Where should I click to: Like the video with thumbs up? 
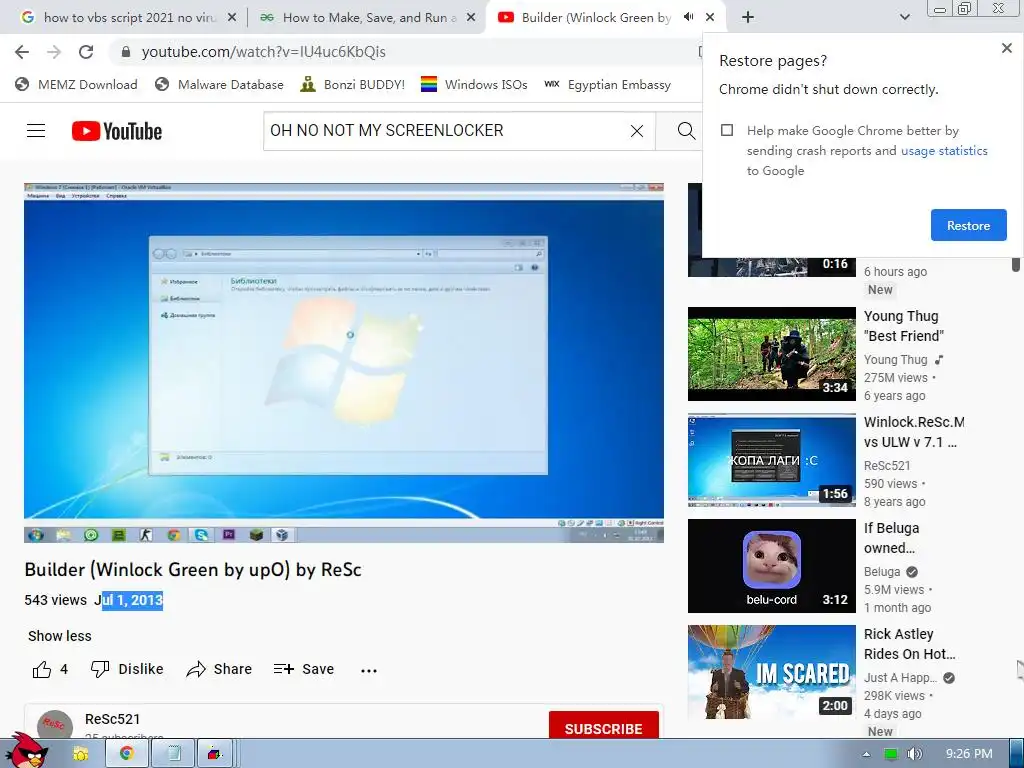(42, 669)
